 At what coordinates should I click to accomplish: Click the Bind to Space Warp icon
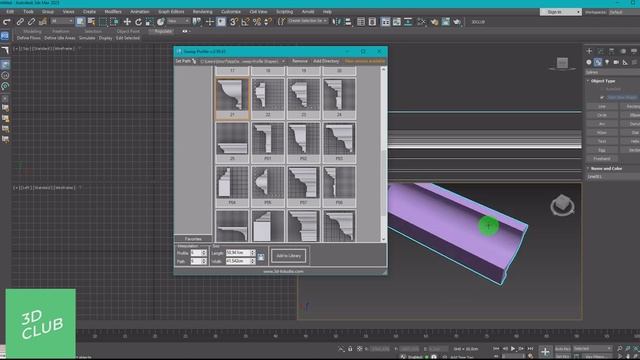point(42,22)
